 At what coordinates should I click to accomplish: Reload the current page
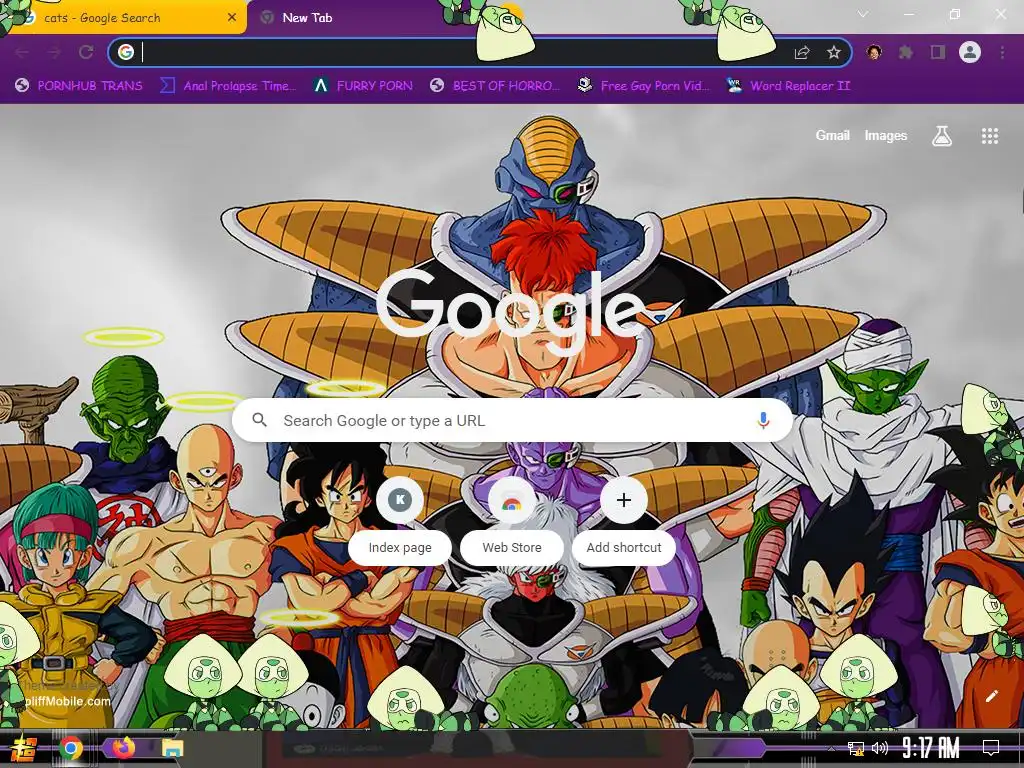pos(86,52)
